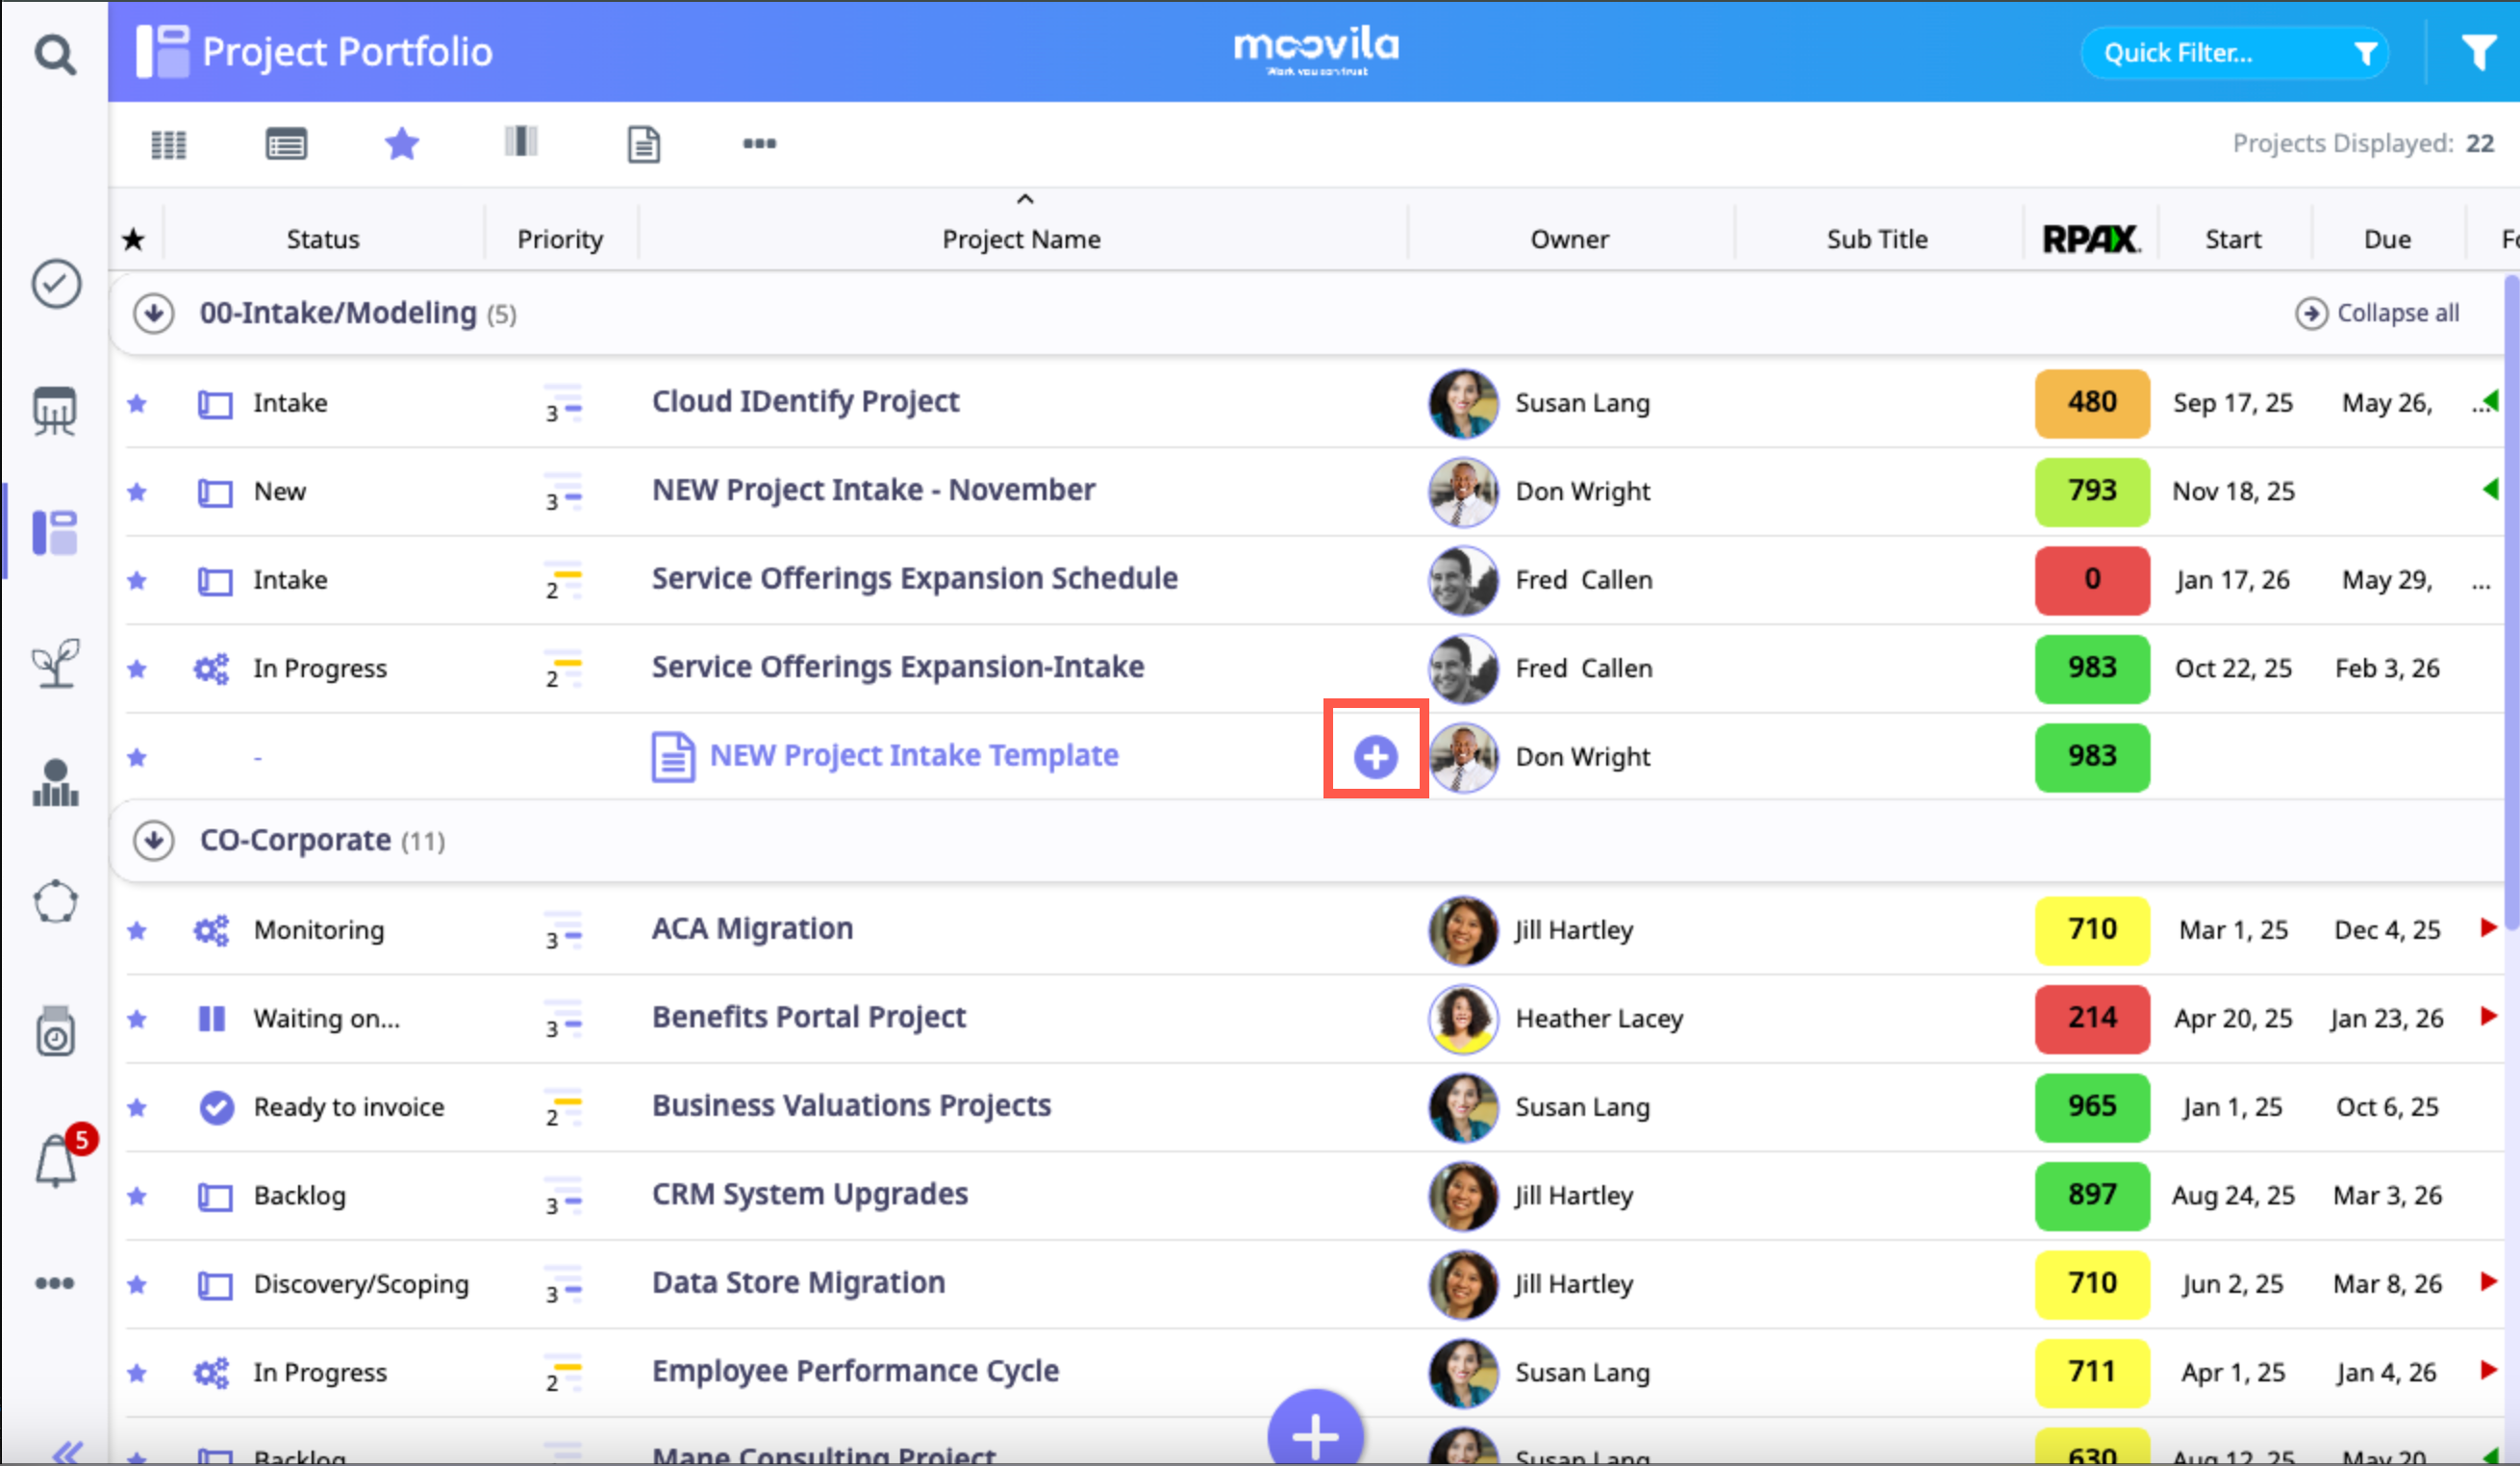Viewport: 2520px width, 1466px height.
Task: Select the list view toolbar icon
Action: [x=286, y=144]
